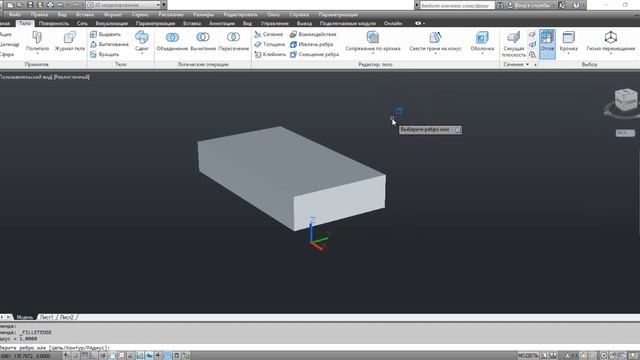Select the Shell (Оболочка) tool icon
Image resolution: width=640 pixels, height=360 pixels.
pyautogui.click(x=482, y=37)
